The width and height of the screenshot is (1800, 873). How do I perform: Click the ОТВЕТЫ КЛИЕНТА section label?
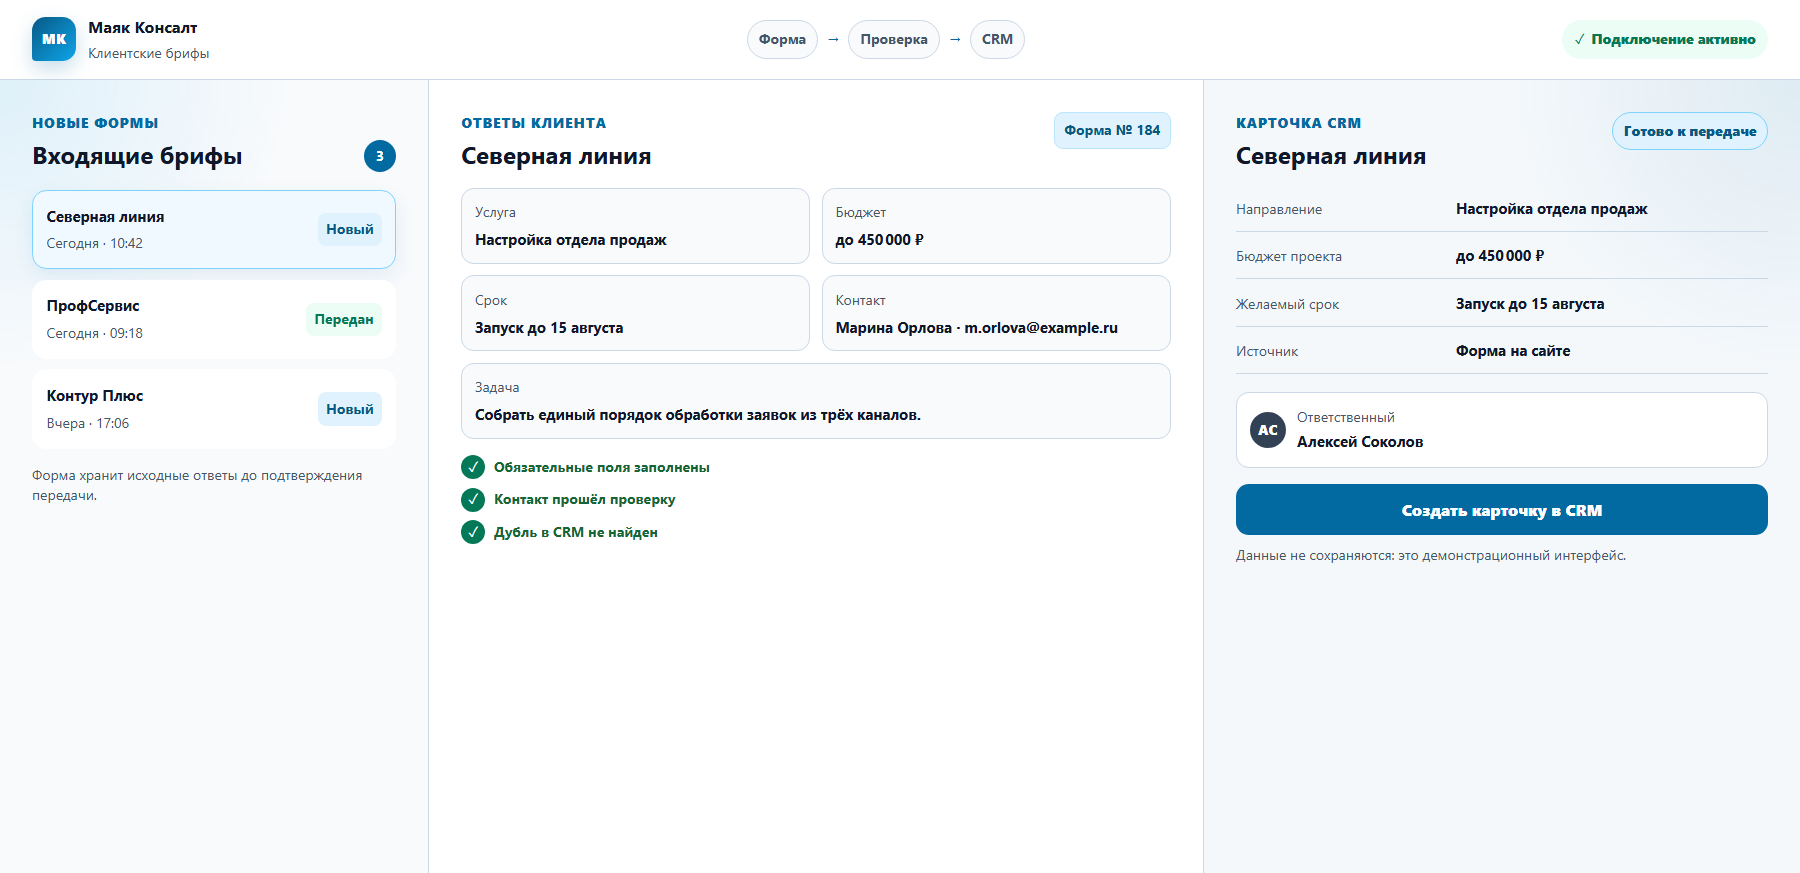tap(534, 123)
